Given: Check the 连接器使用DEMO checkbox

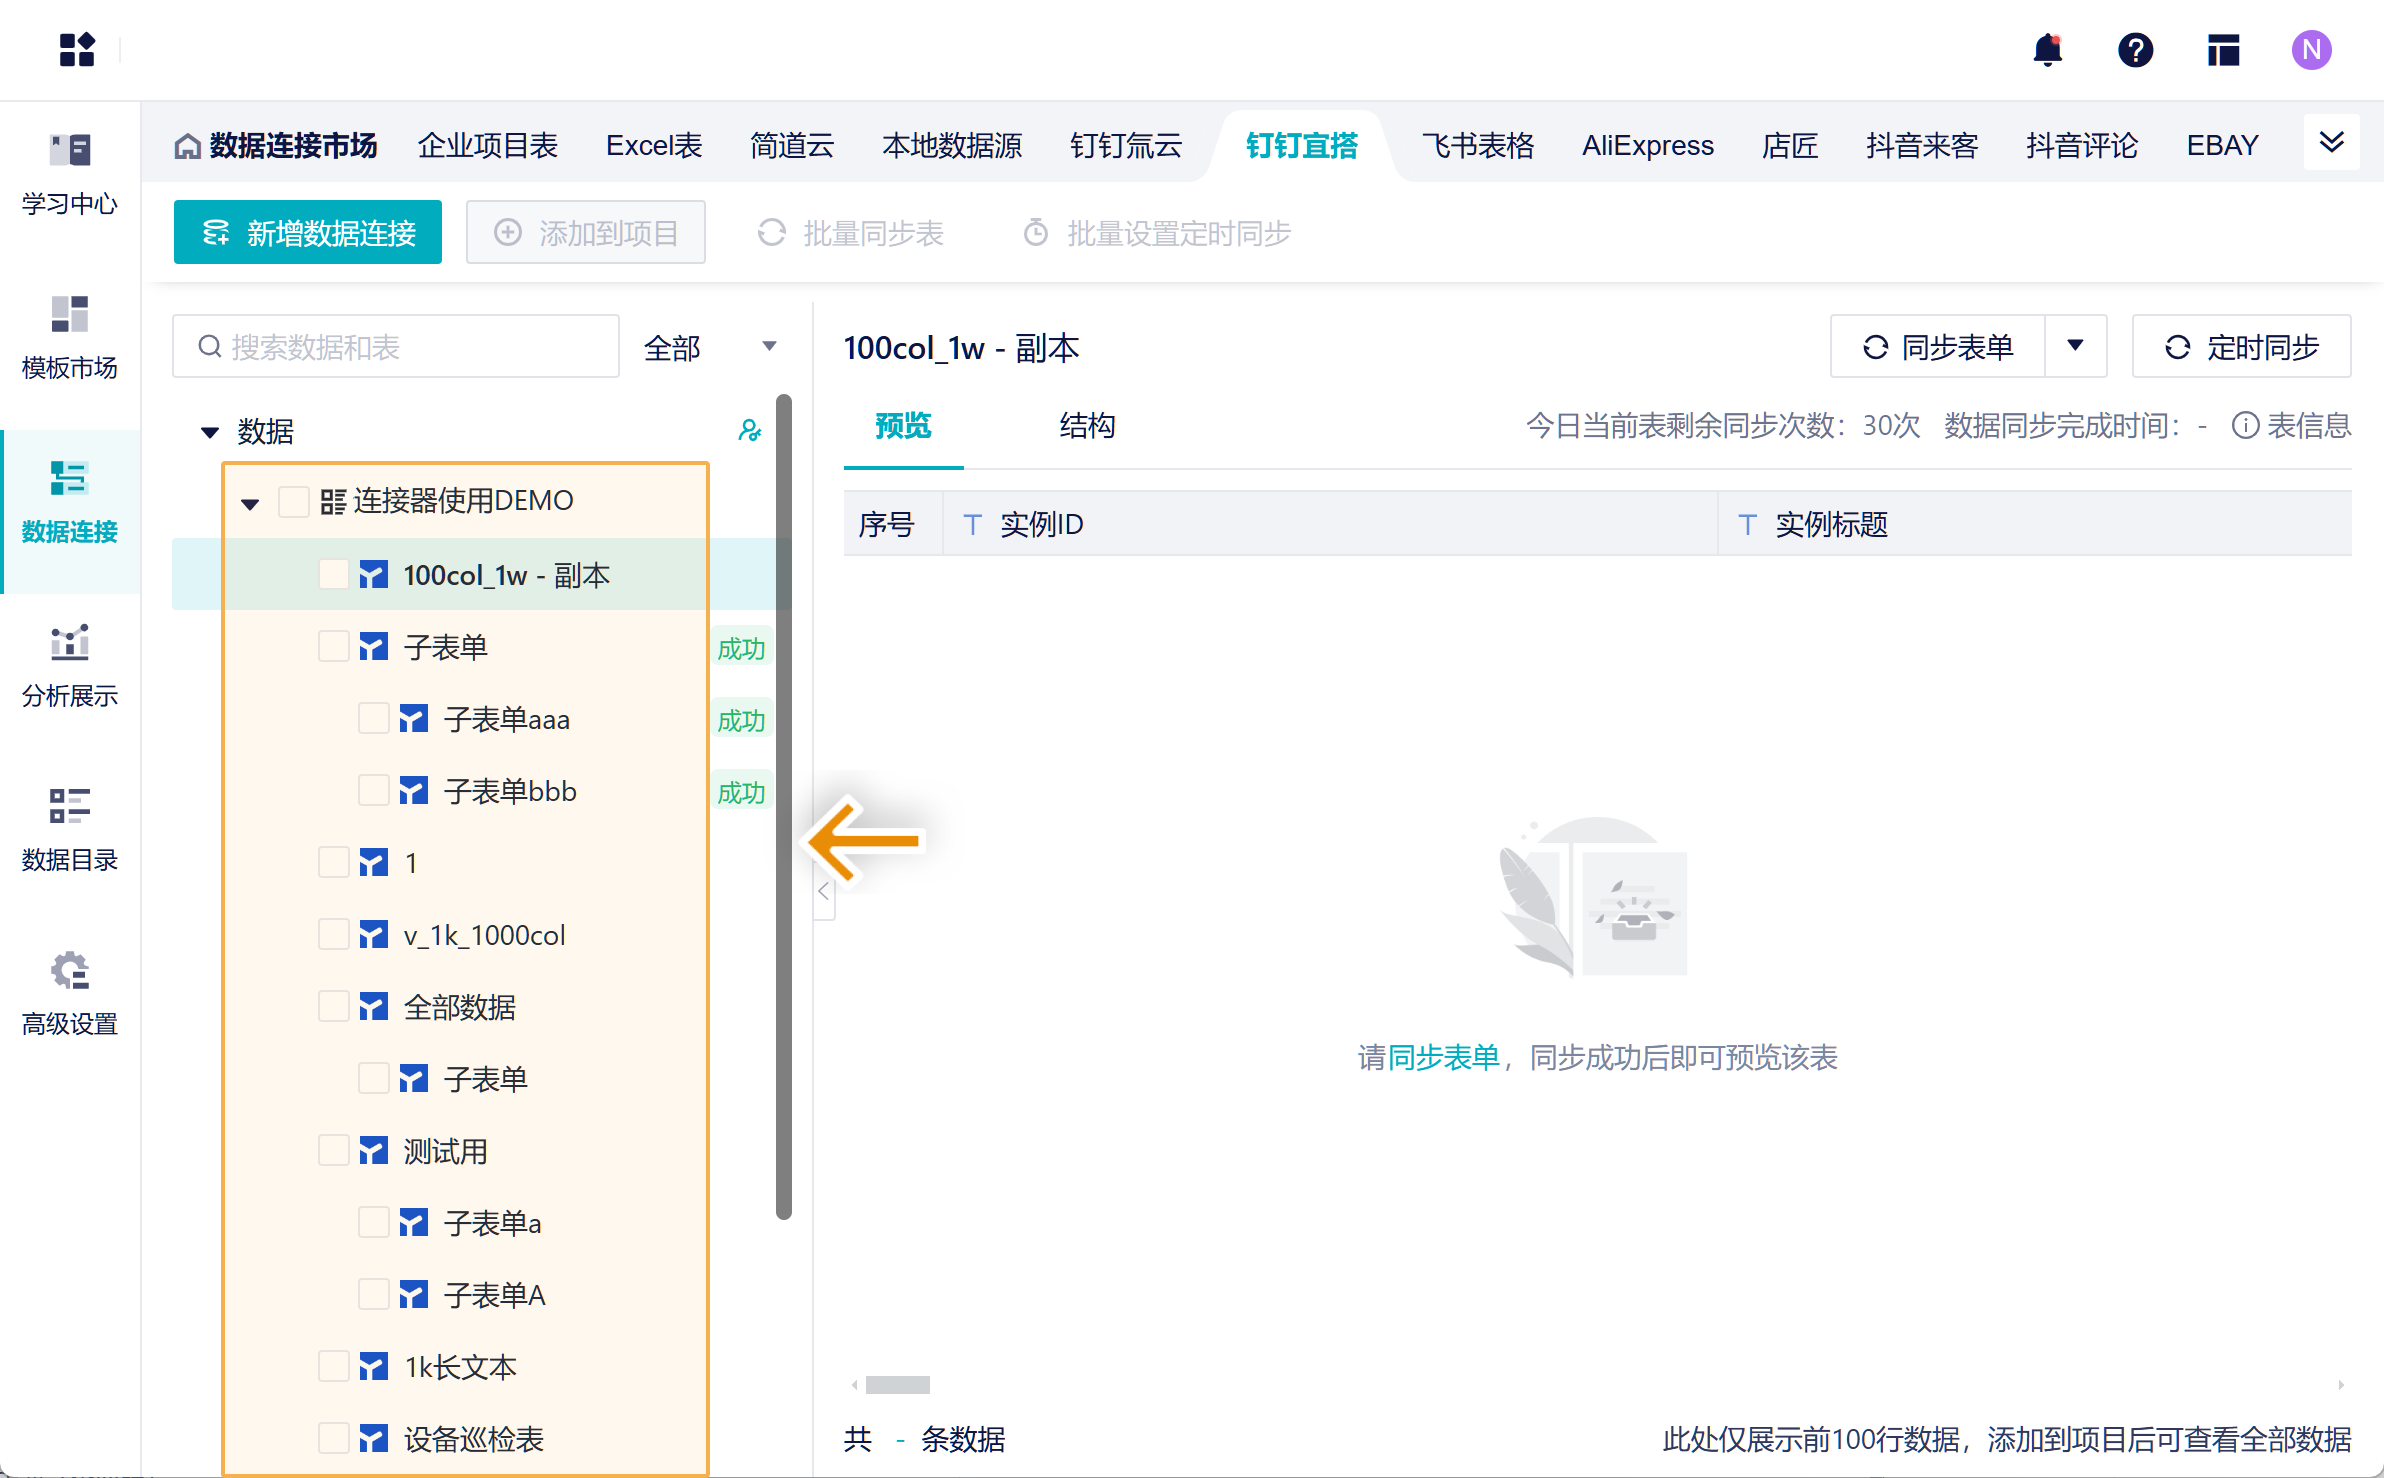Looking at the screenshot, I should (294, 501).
